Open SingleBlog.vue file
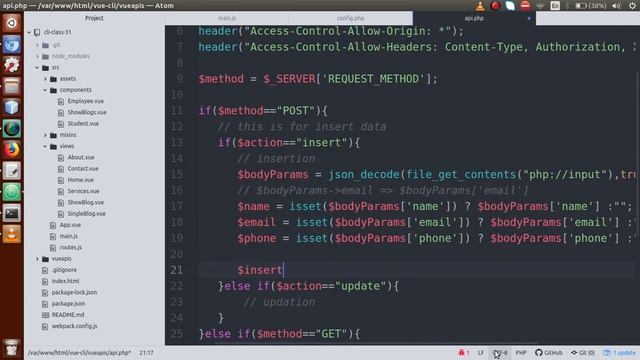Viewport: 640px width, 360px height. 87,214
